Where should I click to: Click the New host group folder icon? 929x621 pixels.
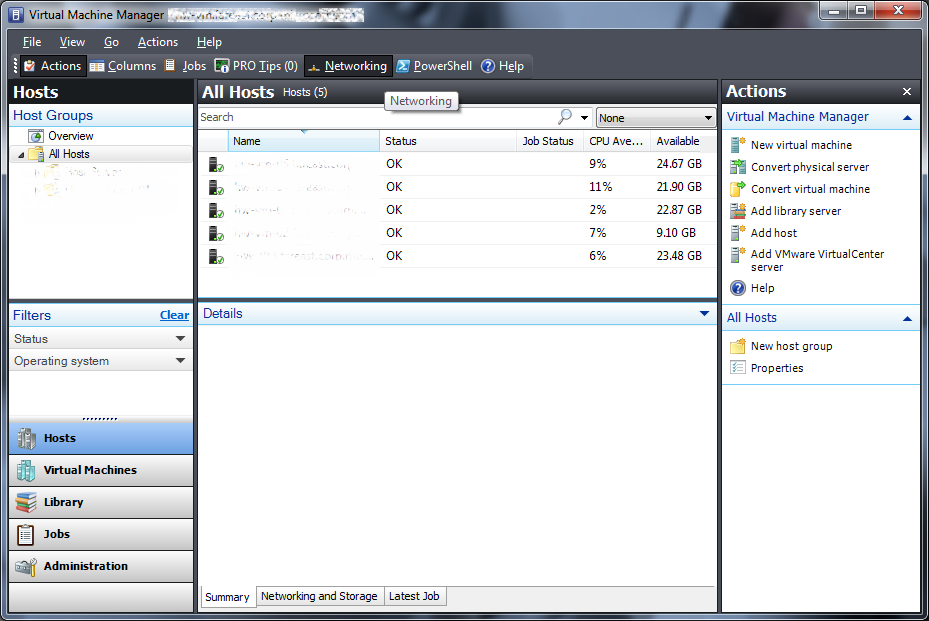[x=738, y=346]
